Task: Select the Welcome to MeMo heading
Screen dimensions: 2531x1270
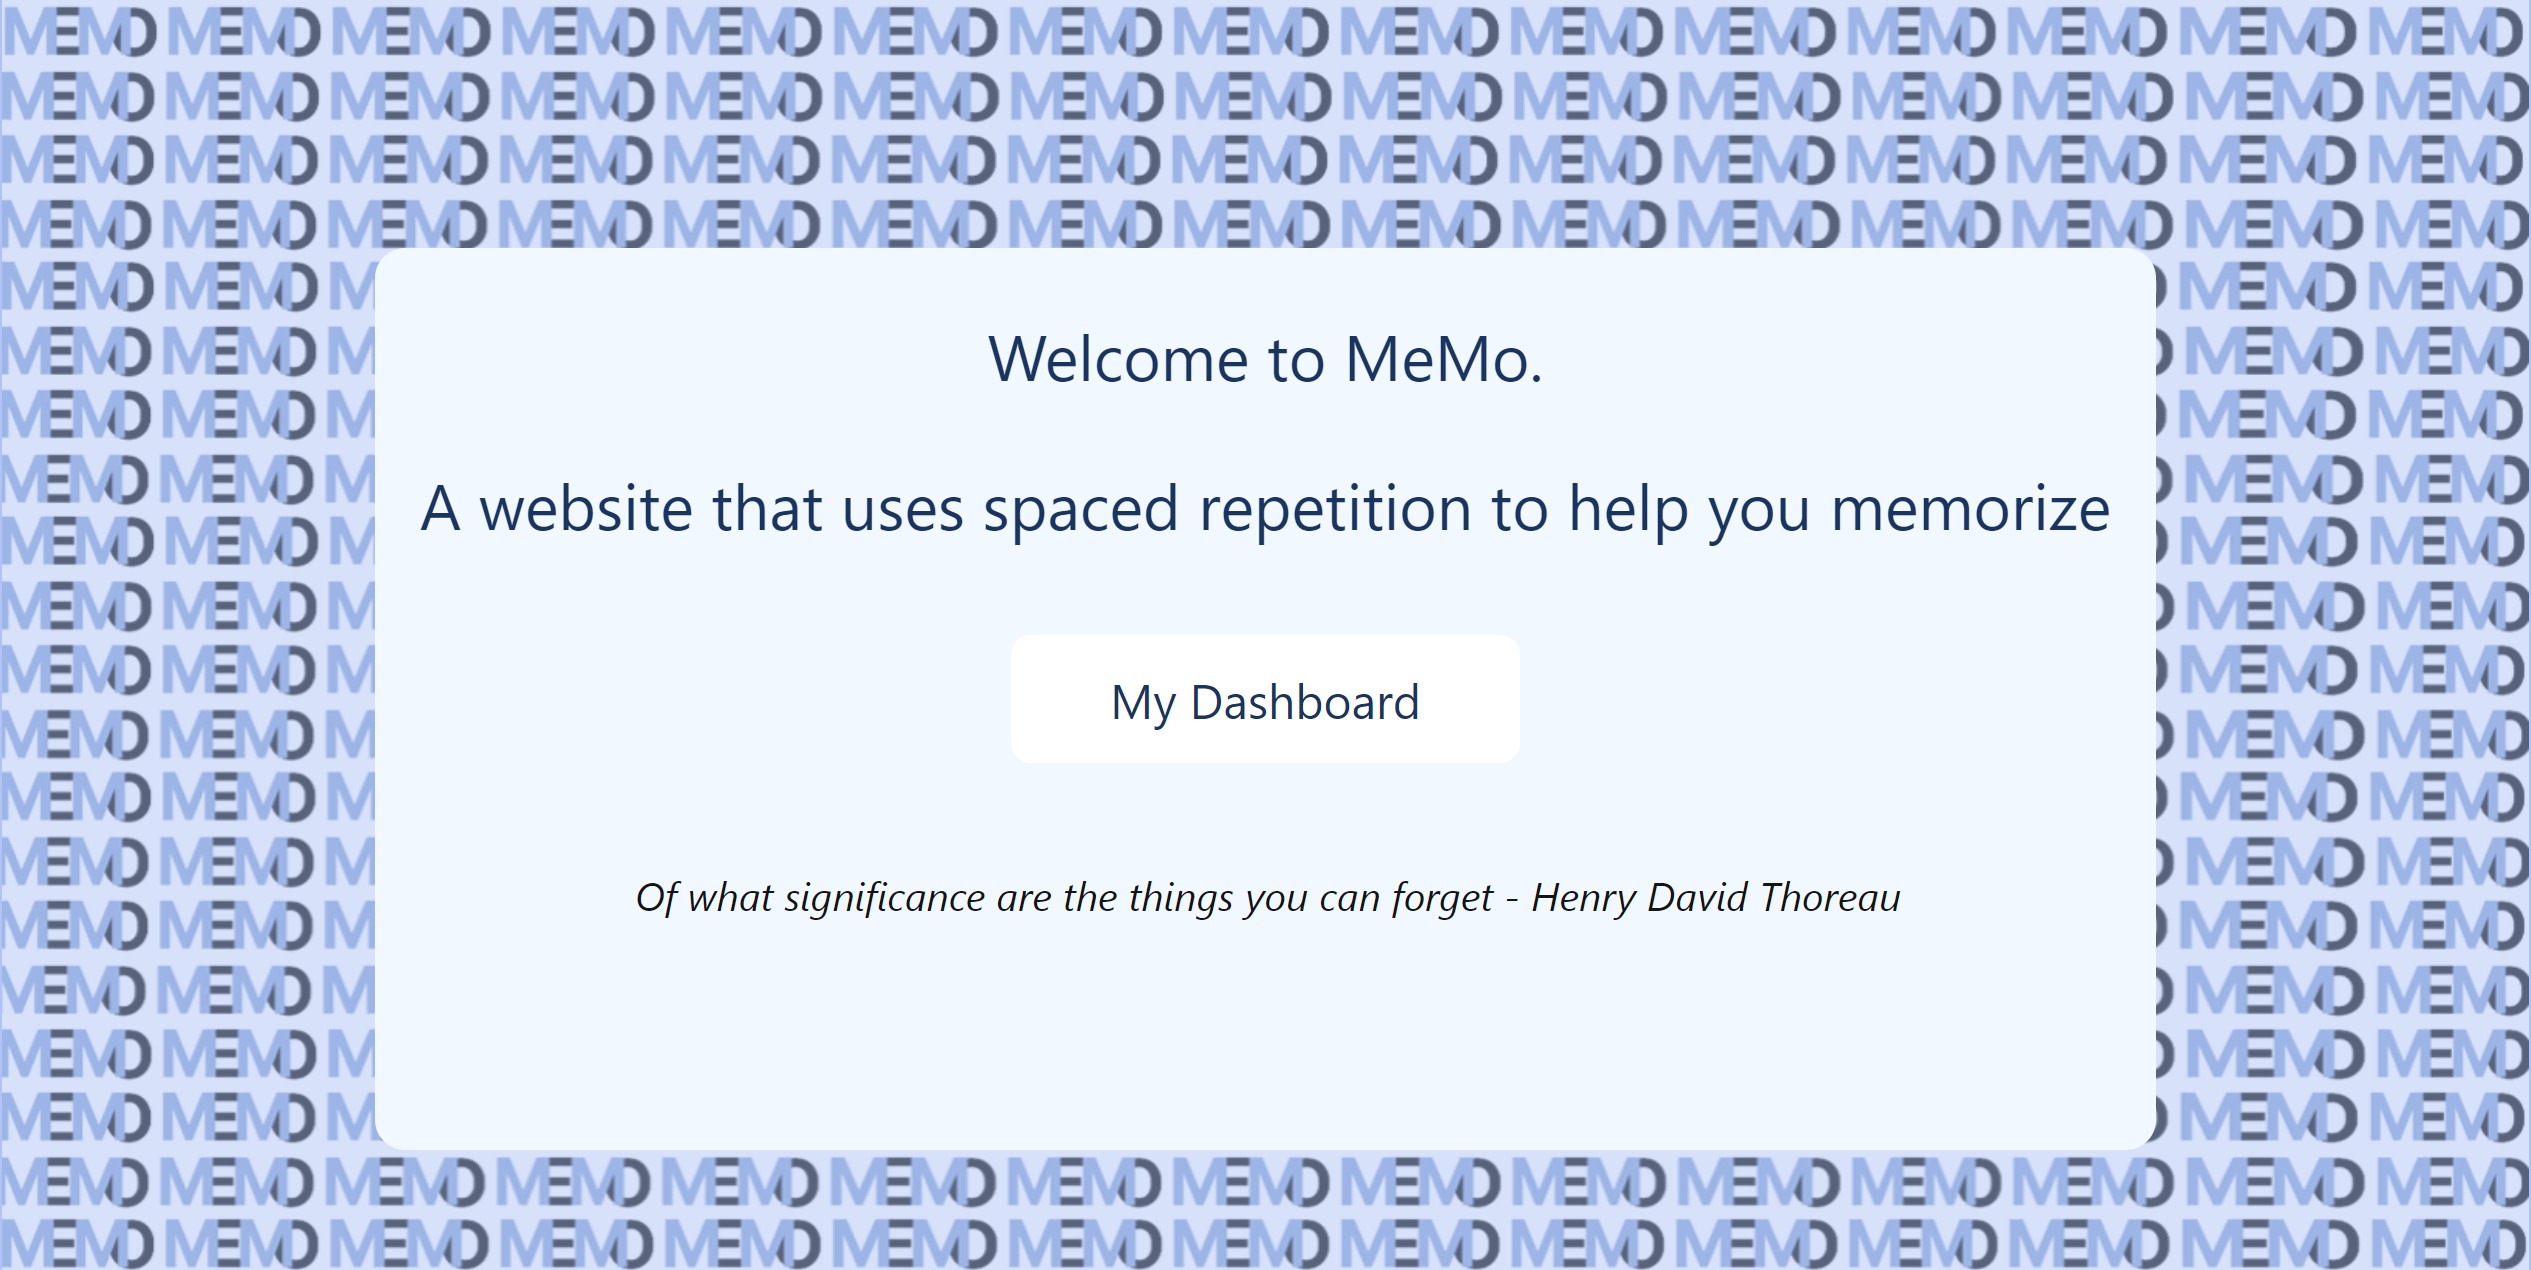Action: (x=1265, y=360)
